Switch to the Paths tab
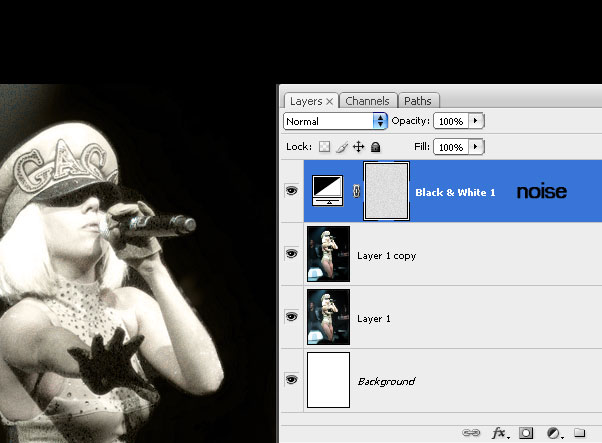Image resolution: width=602 pixels, height=443 pixels. coord(418,101)
